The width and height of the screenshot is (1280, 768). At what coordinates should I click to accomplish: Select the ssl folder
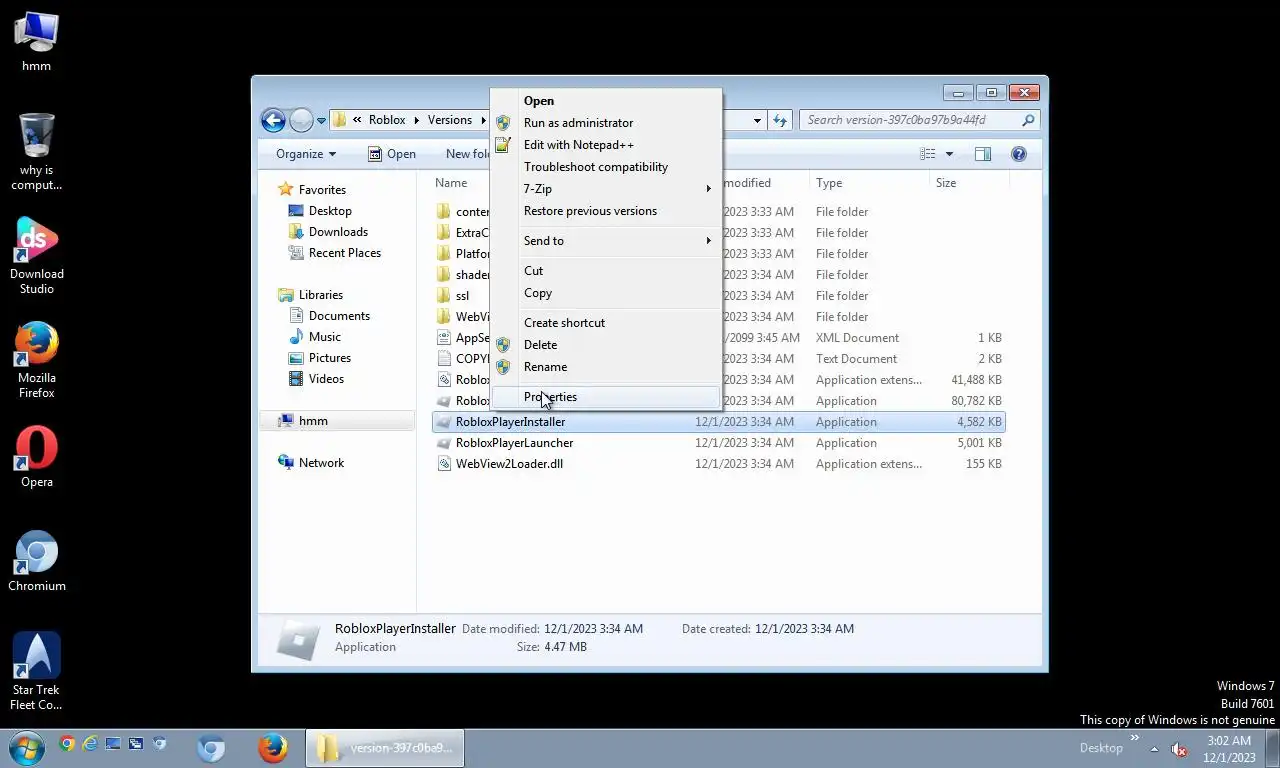point(462,296)
